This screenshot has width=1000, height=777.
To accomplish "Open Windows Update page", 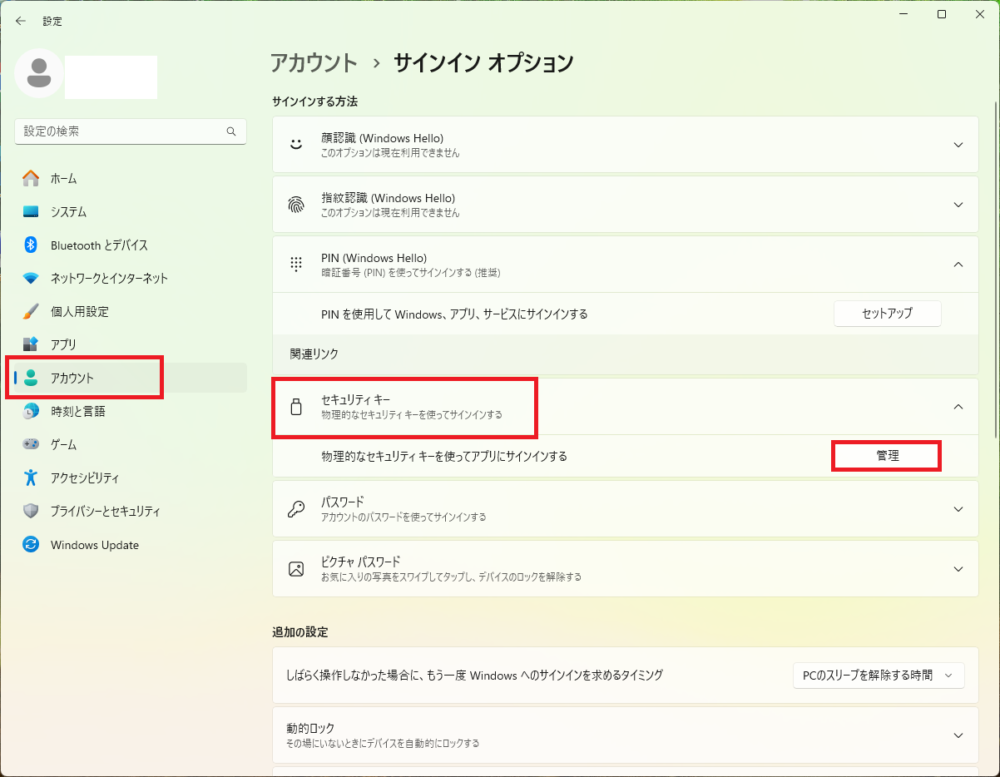I will point(94,545).
